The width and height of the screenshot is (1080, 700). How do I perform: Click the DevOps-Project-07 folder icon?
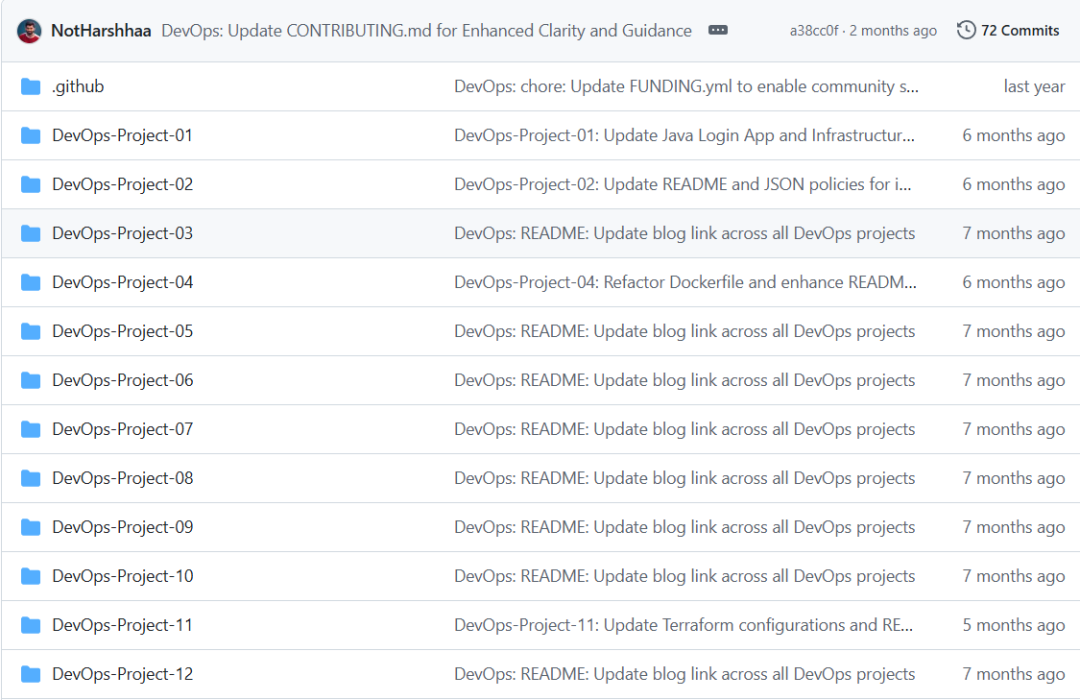click(x=30, y=429)
